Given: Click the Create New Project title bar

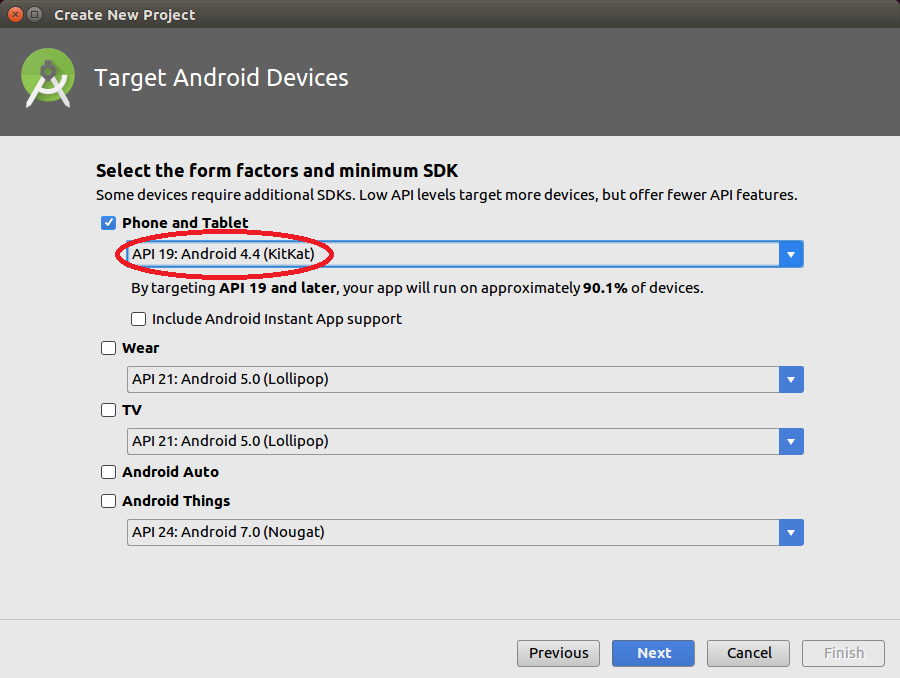Looking at the screenshot, I should 450,15.
